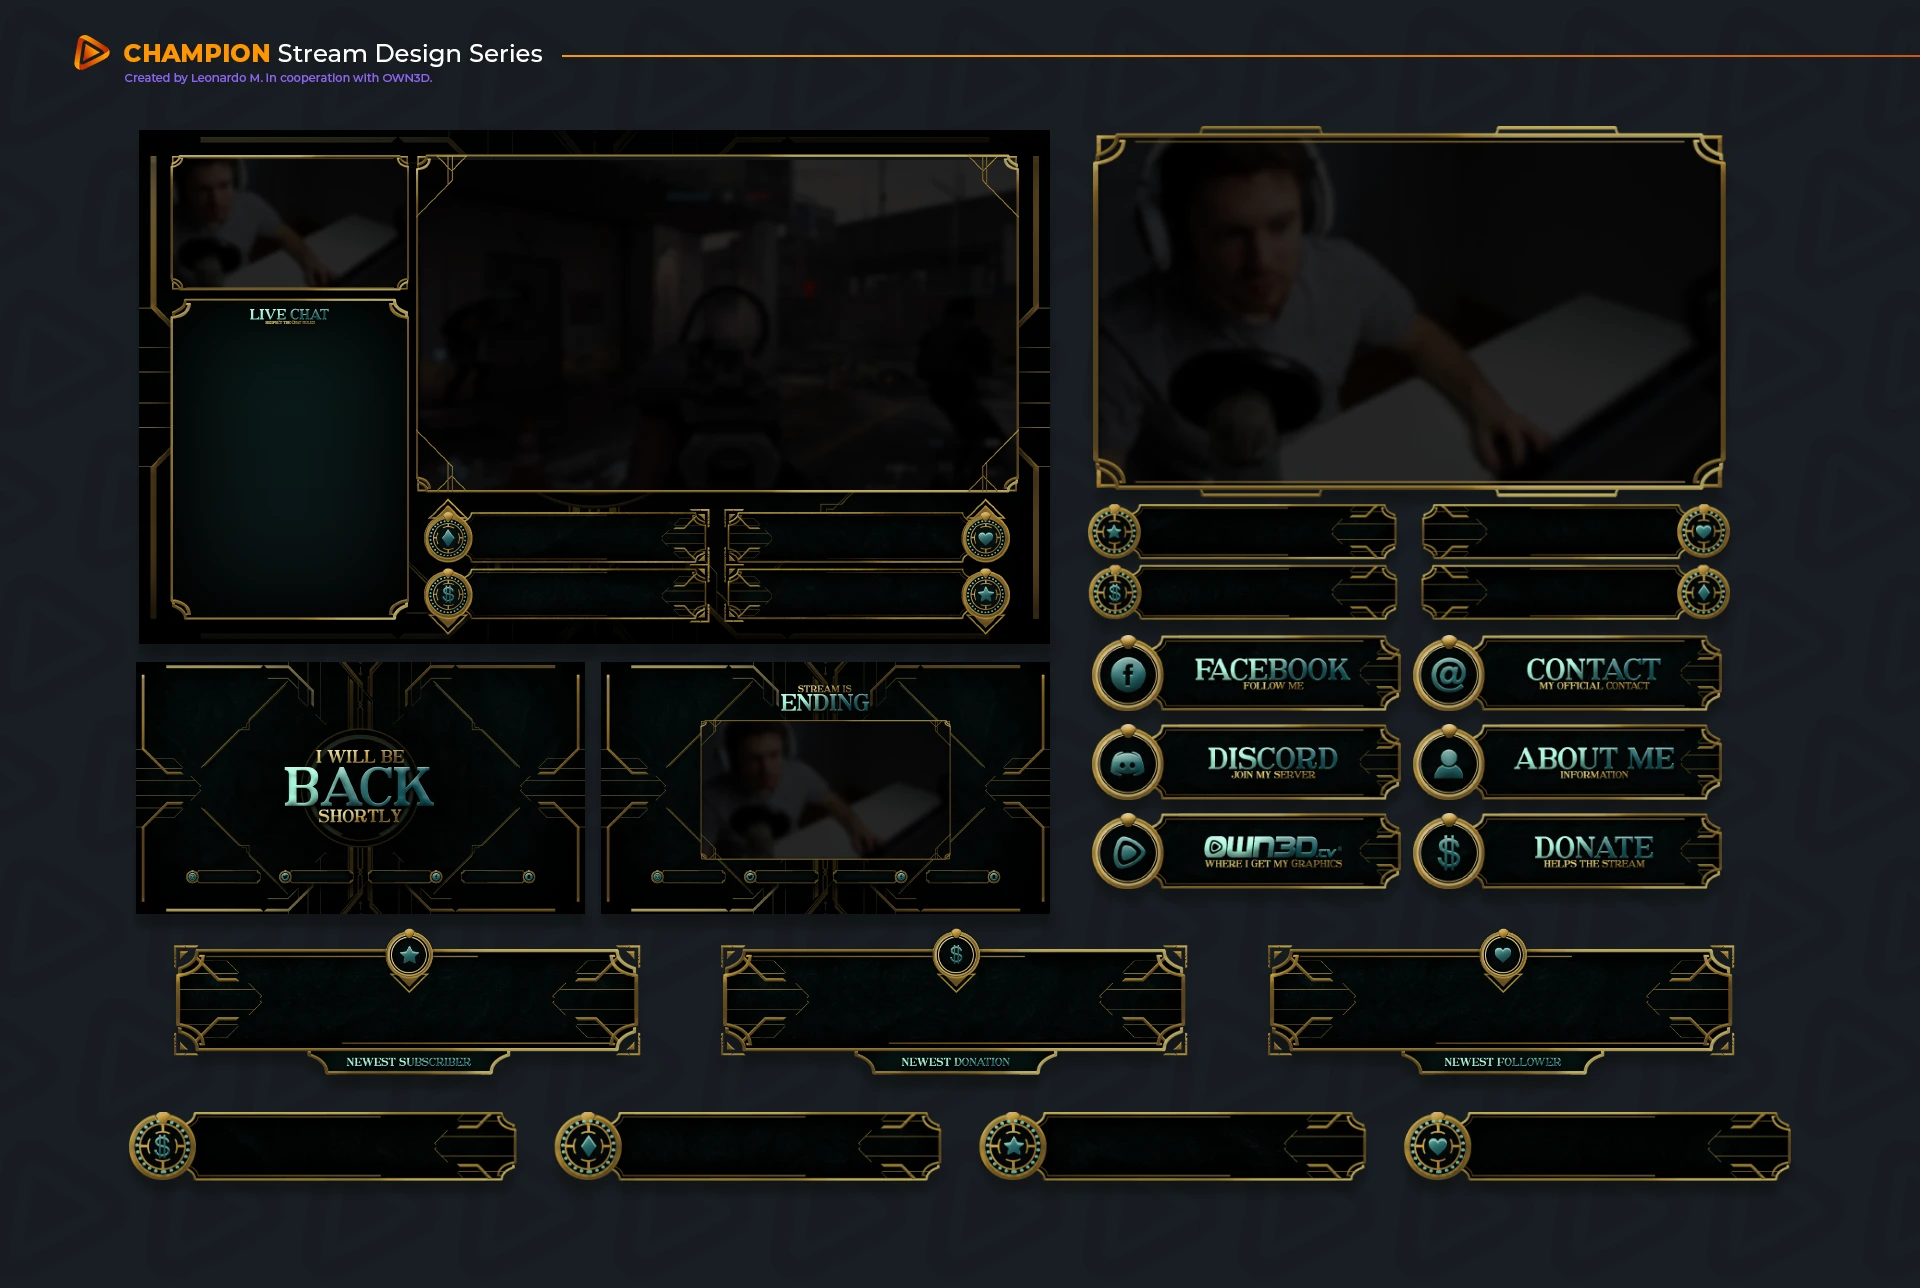The image size is (1920, 1288).
Task: Click the Discord logo icon
Action: click(x=1128, y=764)
